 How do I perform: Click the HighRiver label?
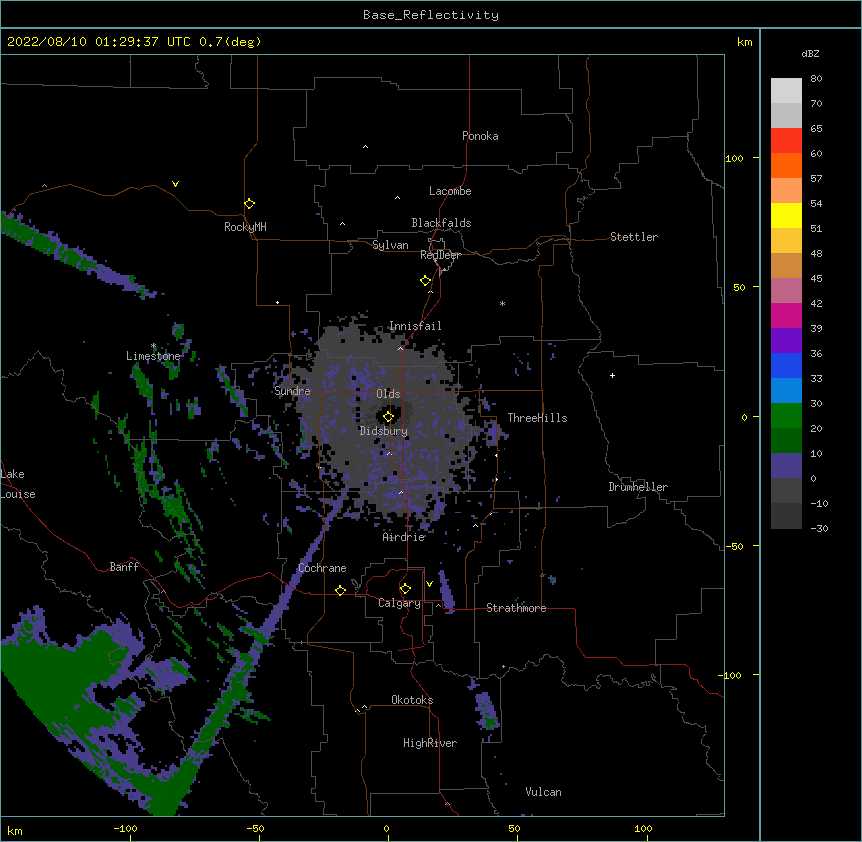(430, 743)
